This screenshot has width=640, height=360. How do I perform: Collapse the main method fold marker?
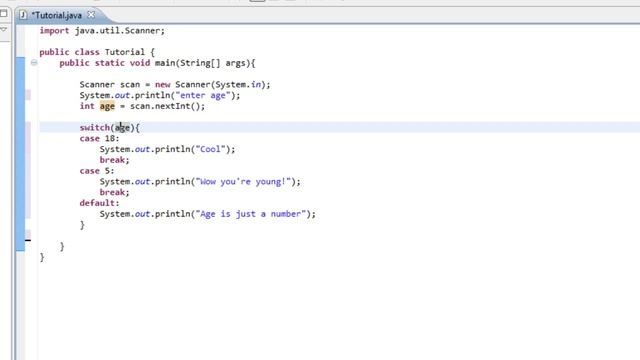pos(34,62)
